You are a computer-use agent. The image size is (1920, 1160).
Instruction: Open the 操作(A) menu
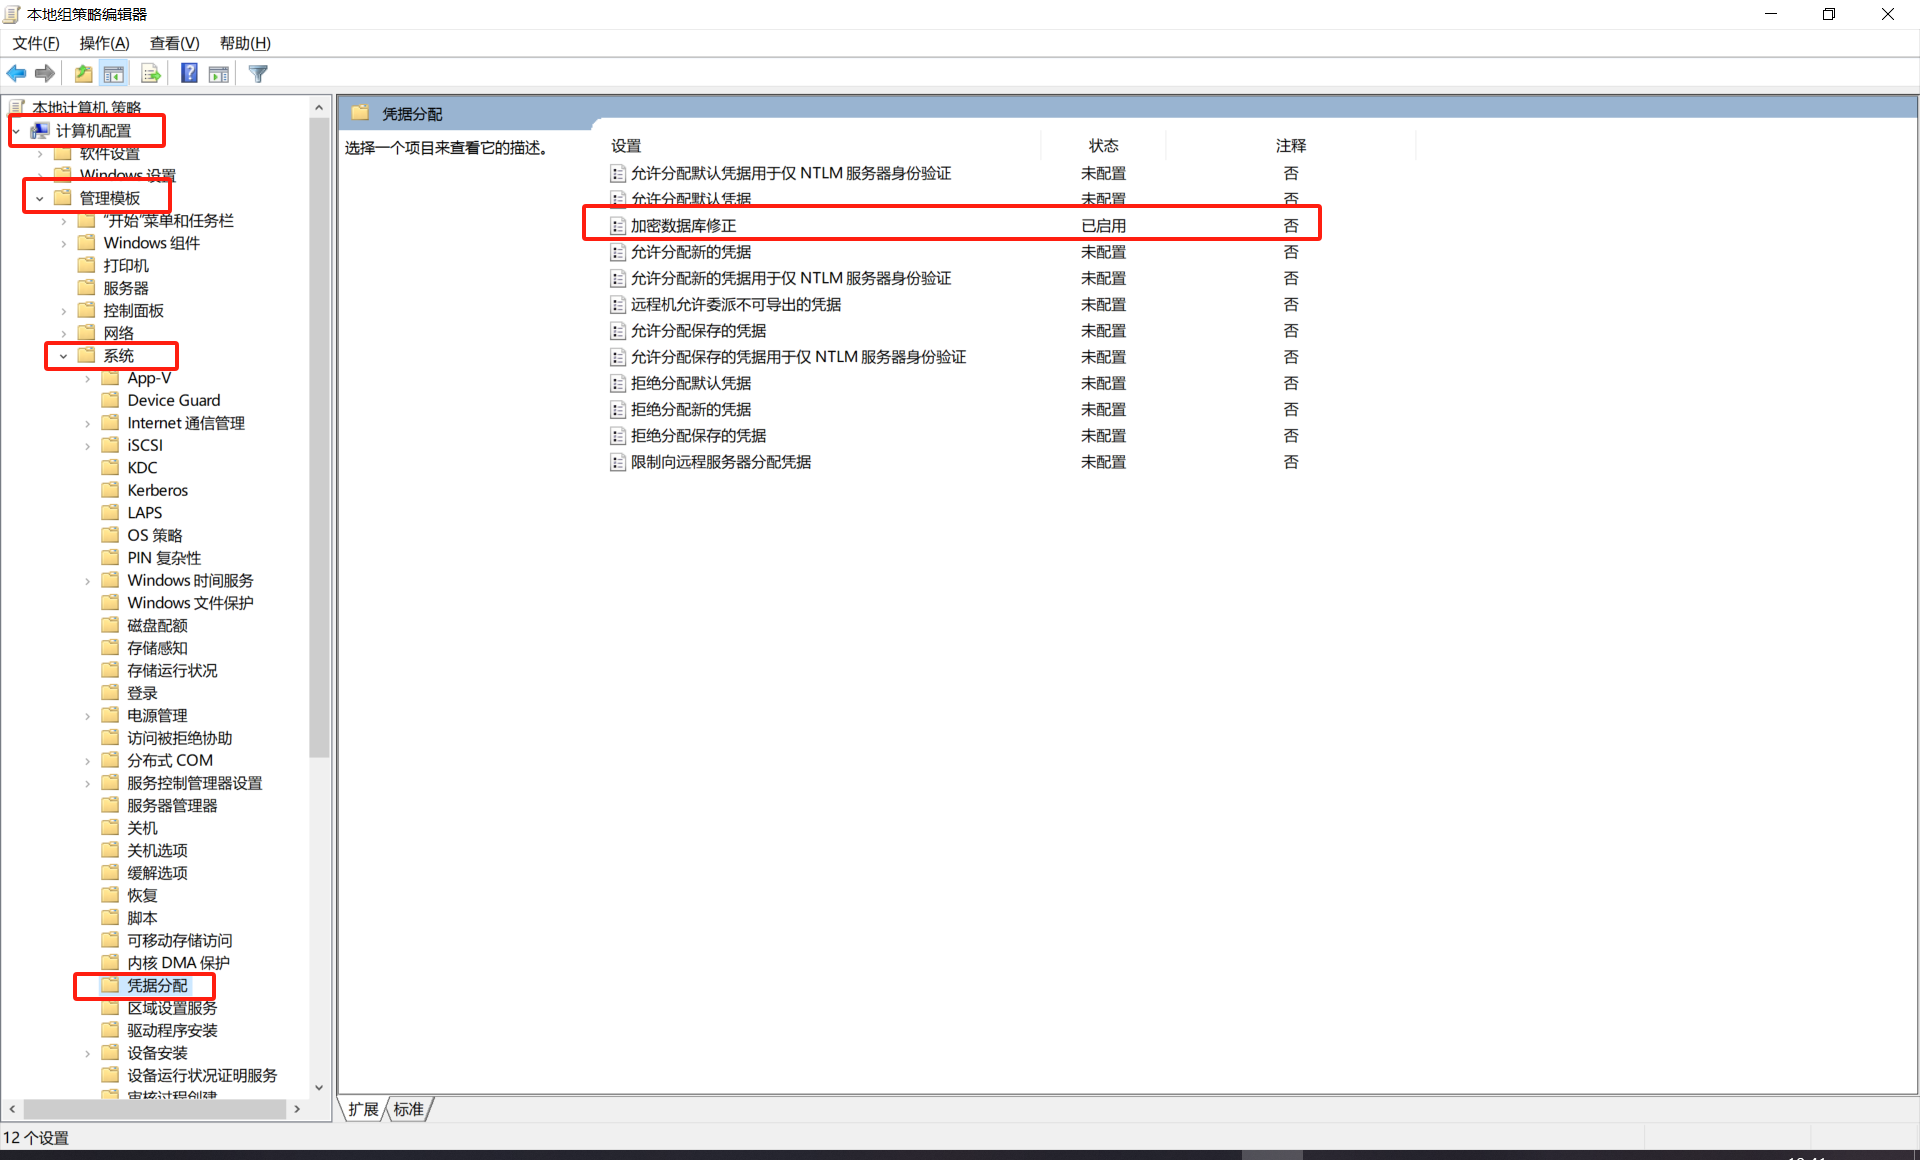coord(104,43)
